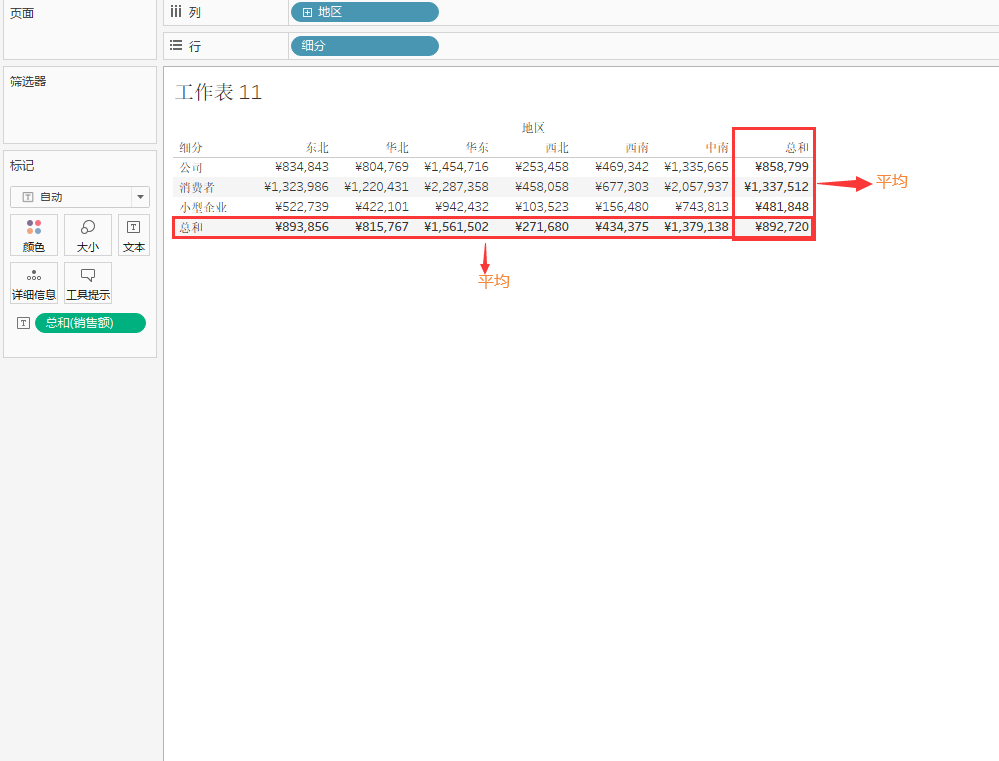Viewport: 999px width, 761px height.
Task: Click cell value ¥1,337,512
Action: tap(776, 187)
